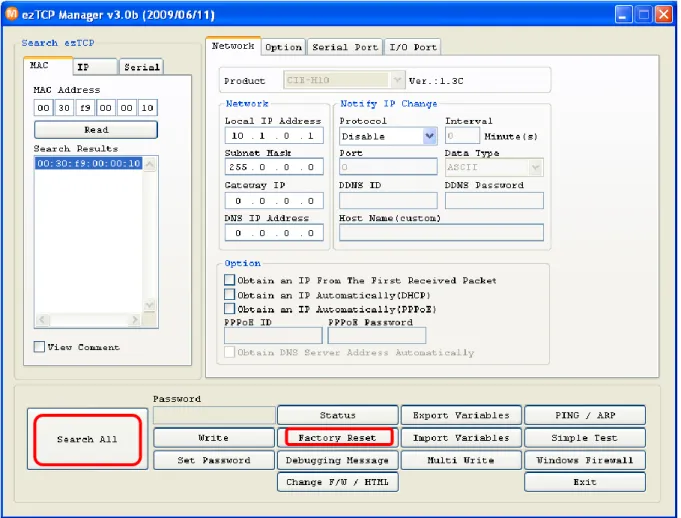Click search results scroll down arrow
The image size is (681, 518).
(x=149, y=305)
